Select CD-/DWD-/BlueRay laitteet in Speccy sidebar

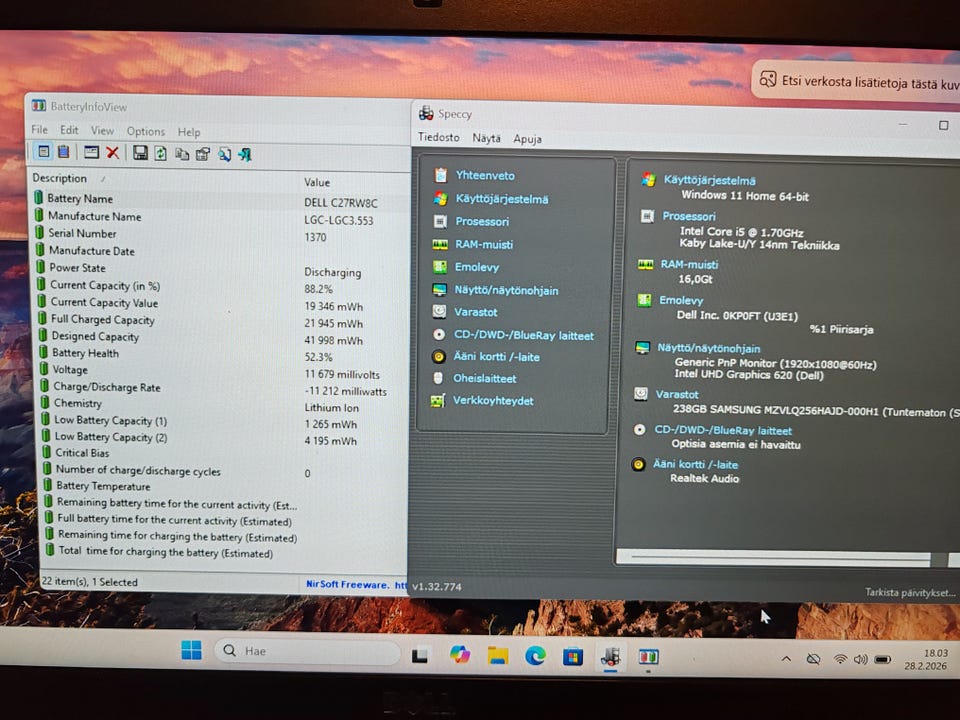(x=523, y=336)
